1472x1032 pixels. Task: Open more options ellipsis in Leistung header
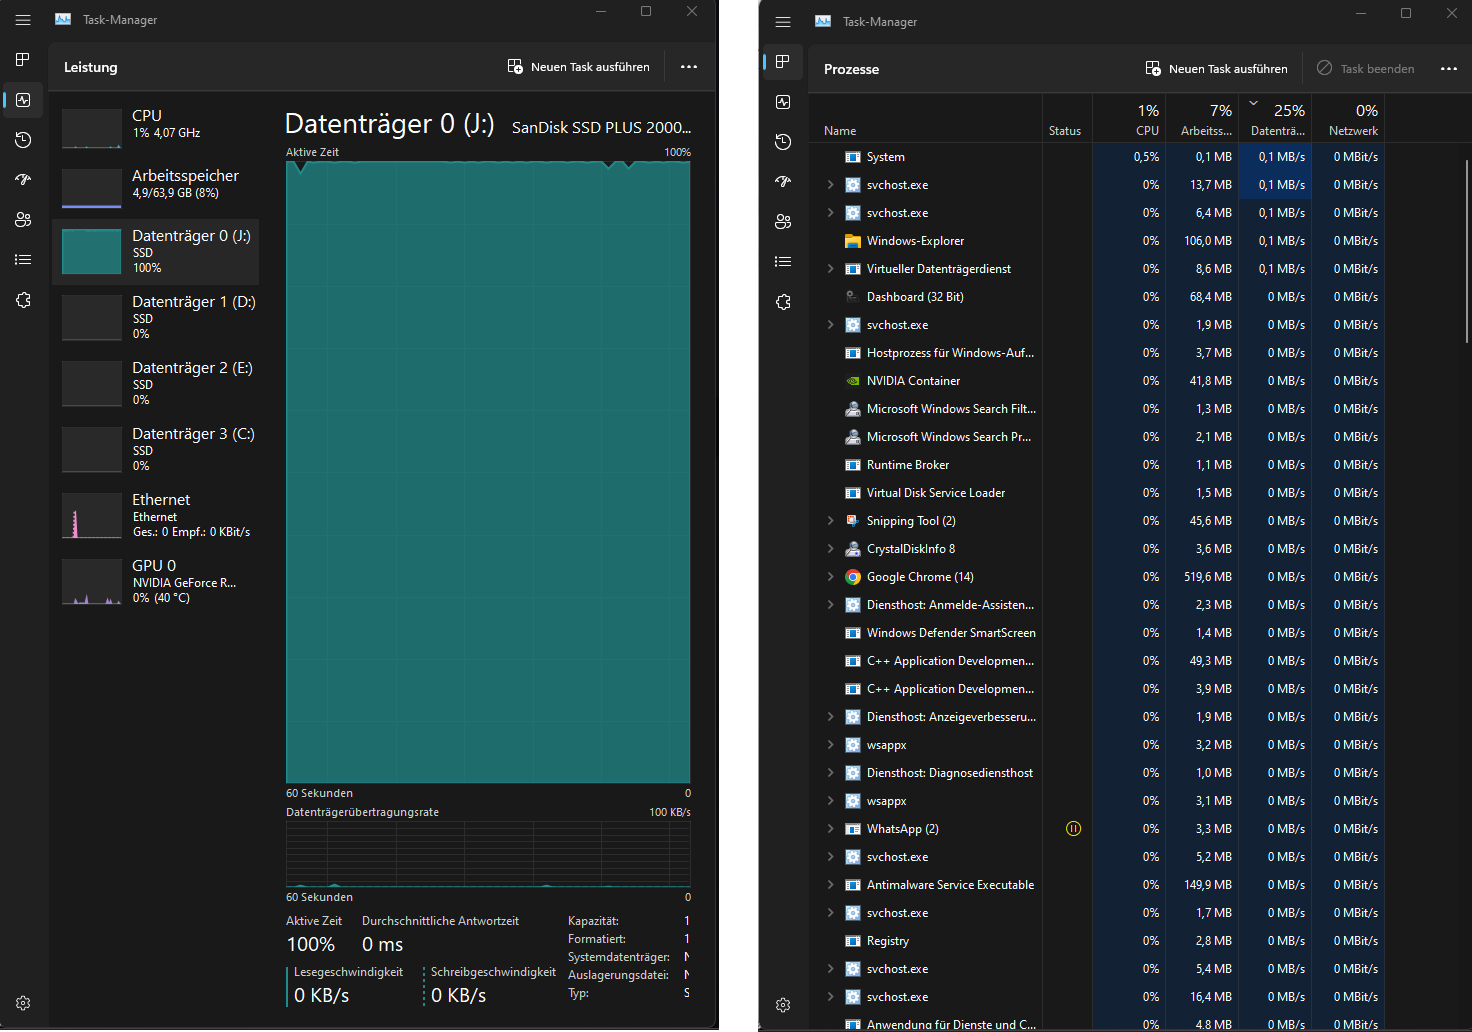coord(689,67)
